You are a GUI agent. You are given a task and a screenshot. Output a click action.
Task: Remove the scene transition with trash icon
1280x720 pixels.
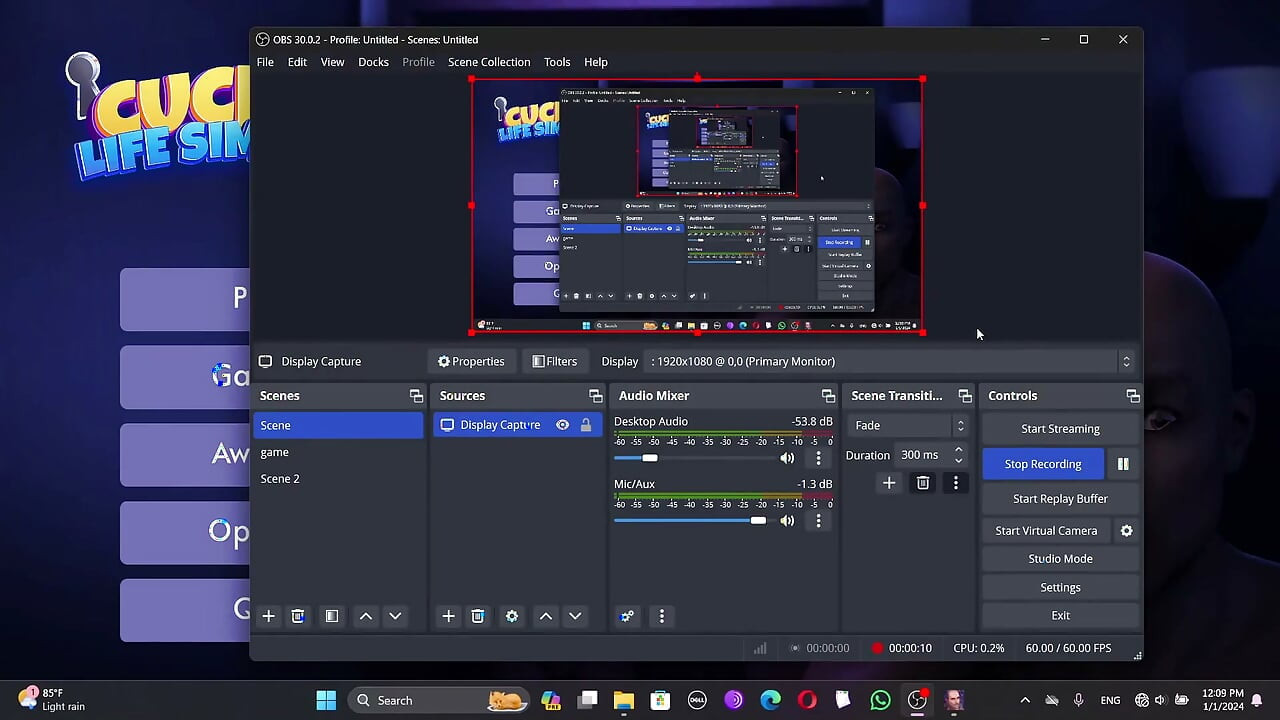(923, 483)
